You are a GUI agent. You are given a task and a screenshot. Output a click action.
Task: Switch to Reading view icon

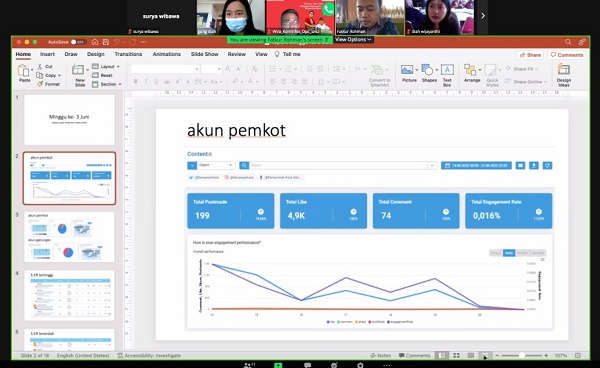471,355
